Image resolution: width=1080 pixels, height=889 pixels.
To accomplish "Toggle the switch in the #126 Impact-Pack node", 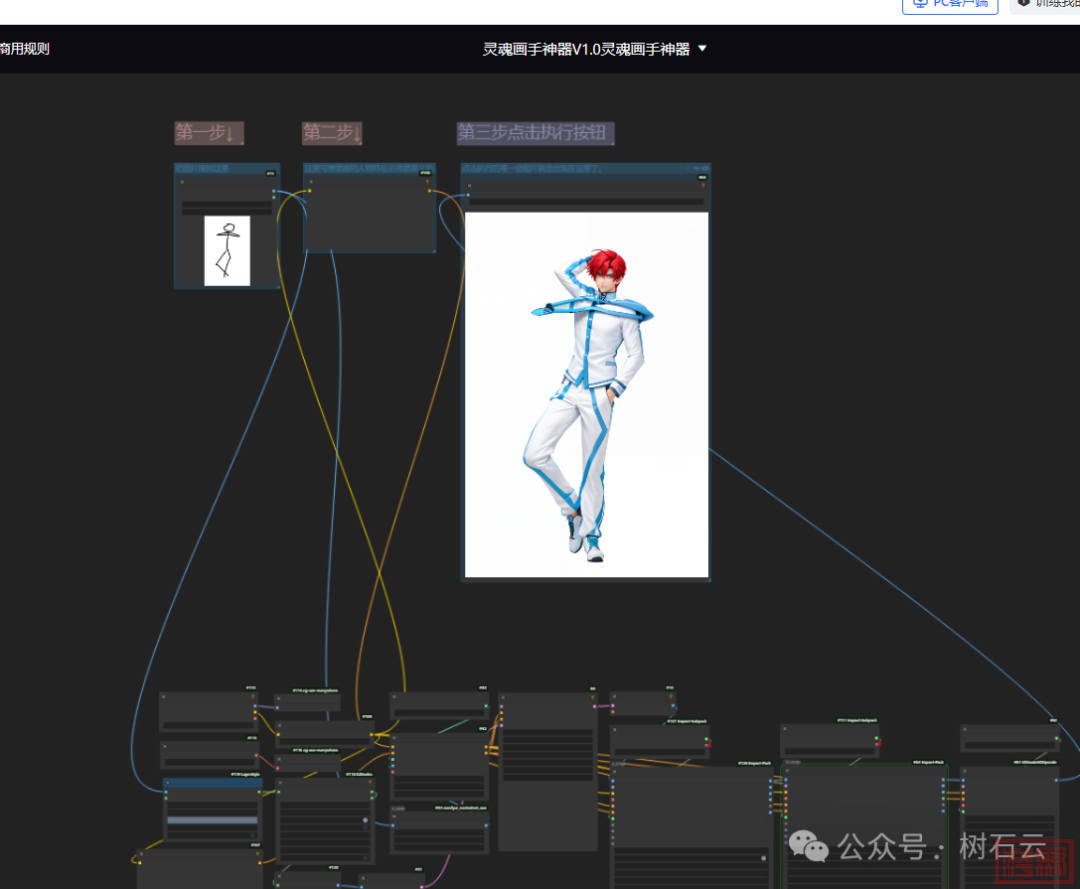I will point(763,858).
